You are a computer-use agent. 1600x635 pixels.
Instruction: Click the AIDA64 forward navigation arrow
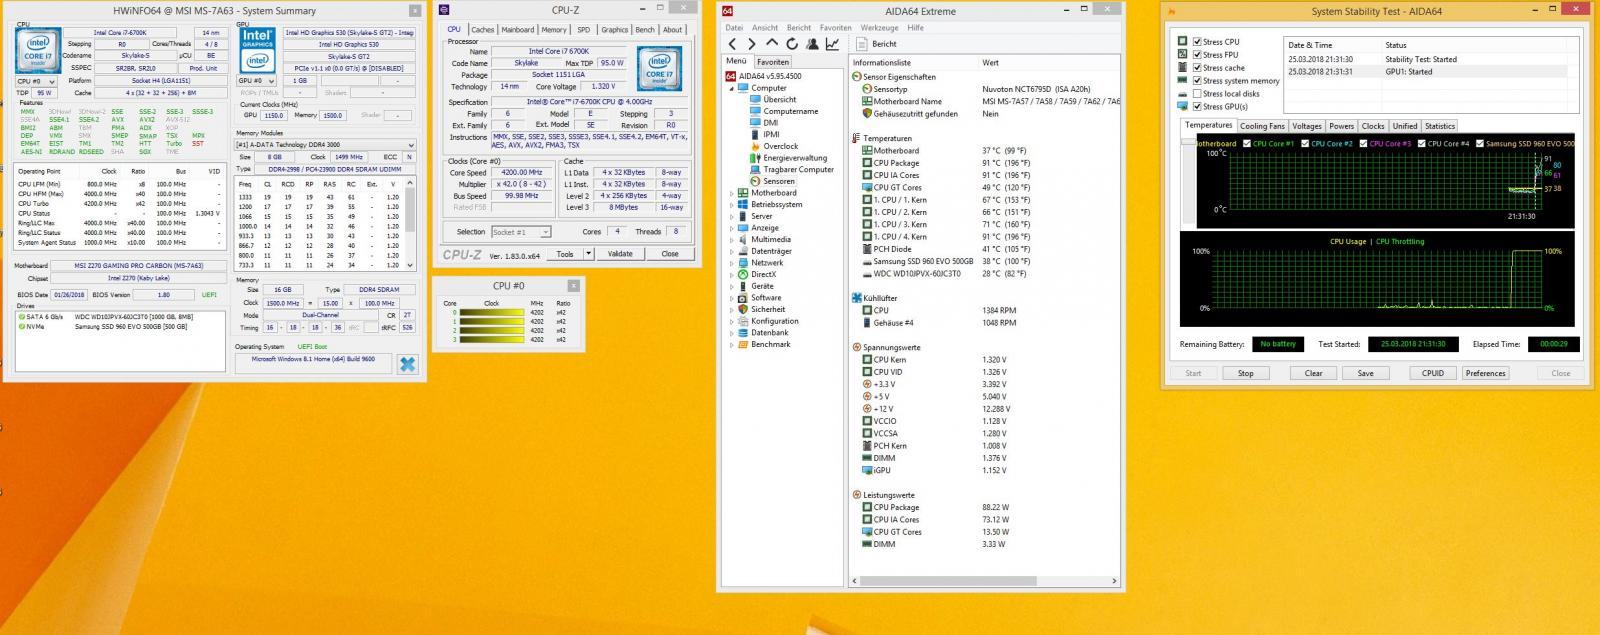click(x=752, y=44)
